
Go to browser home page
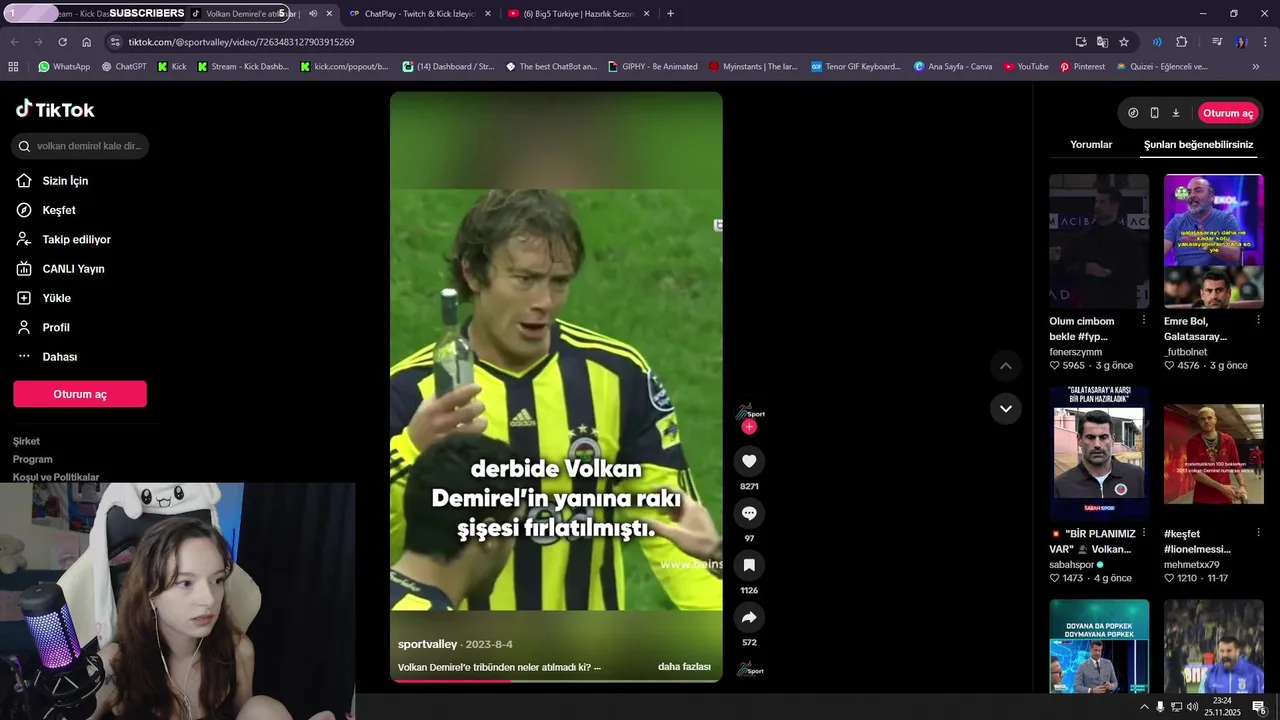86,42
